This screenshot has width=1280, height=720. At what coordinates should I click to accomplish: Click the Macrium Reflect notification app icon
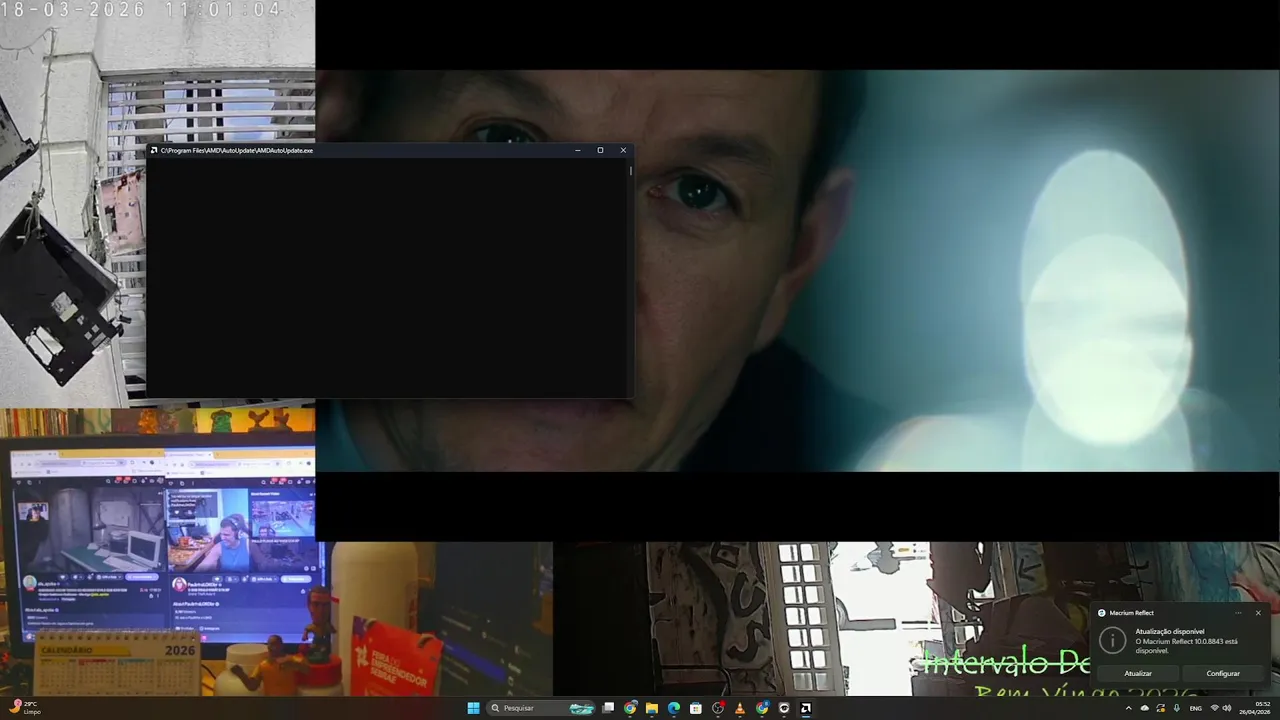click(1102, 613)
